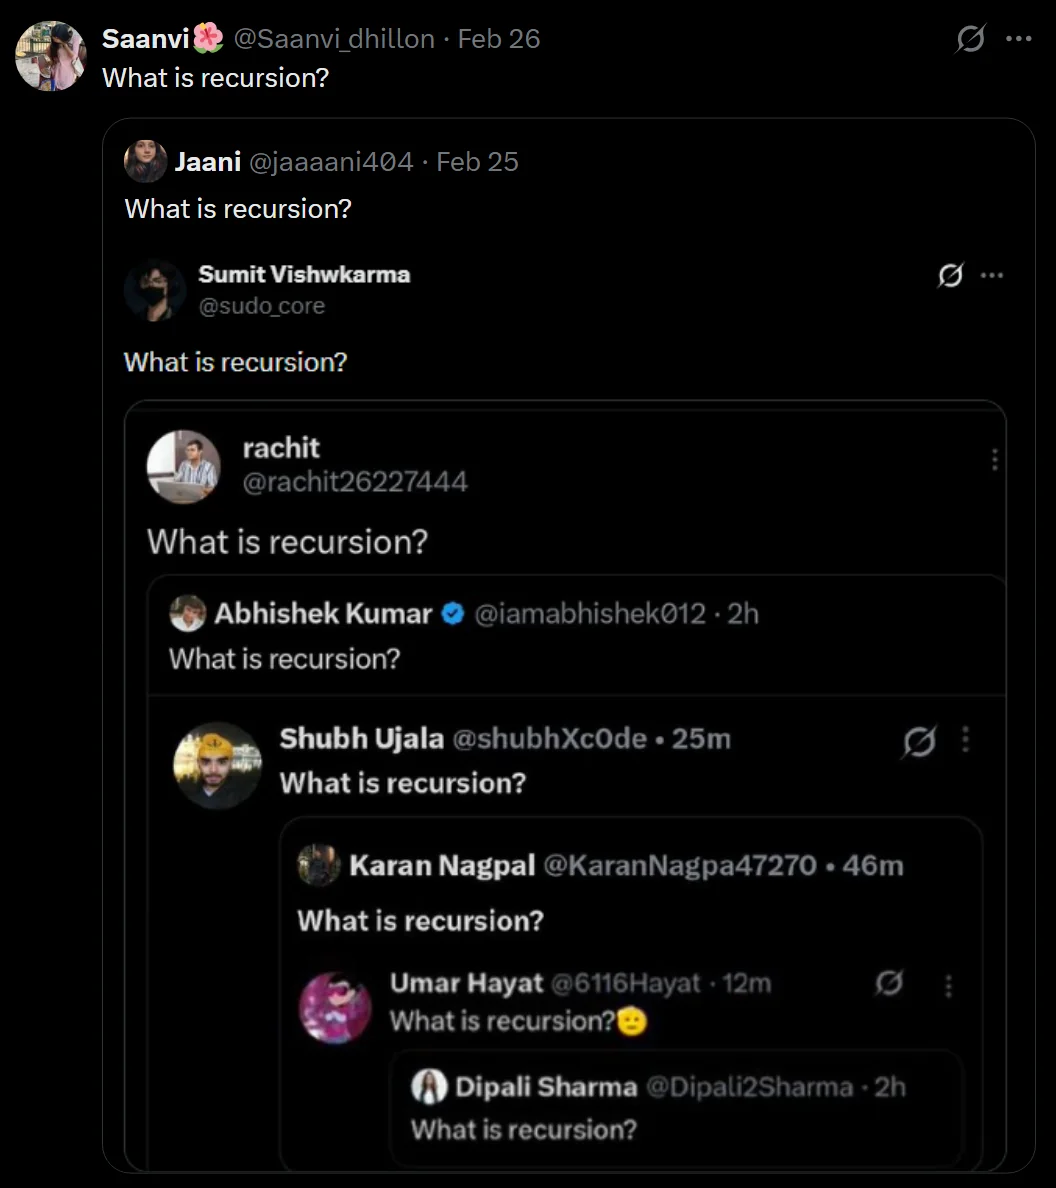Open the three-dot menu on Sumit Vishwkarma's post
Image resolution: width=1056 pixels, height=1188 pixels.
click(991, 275)
